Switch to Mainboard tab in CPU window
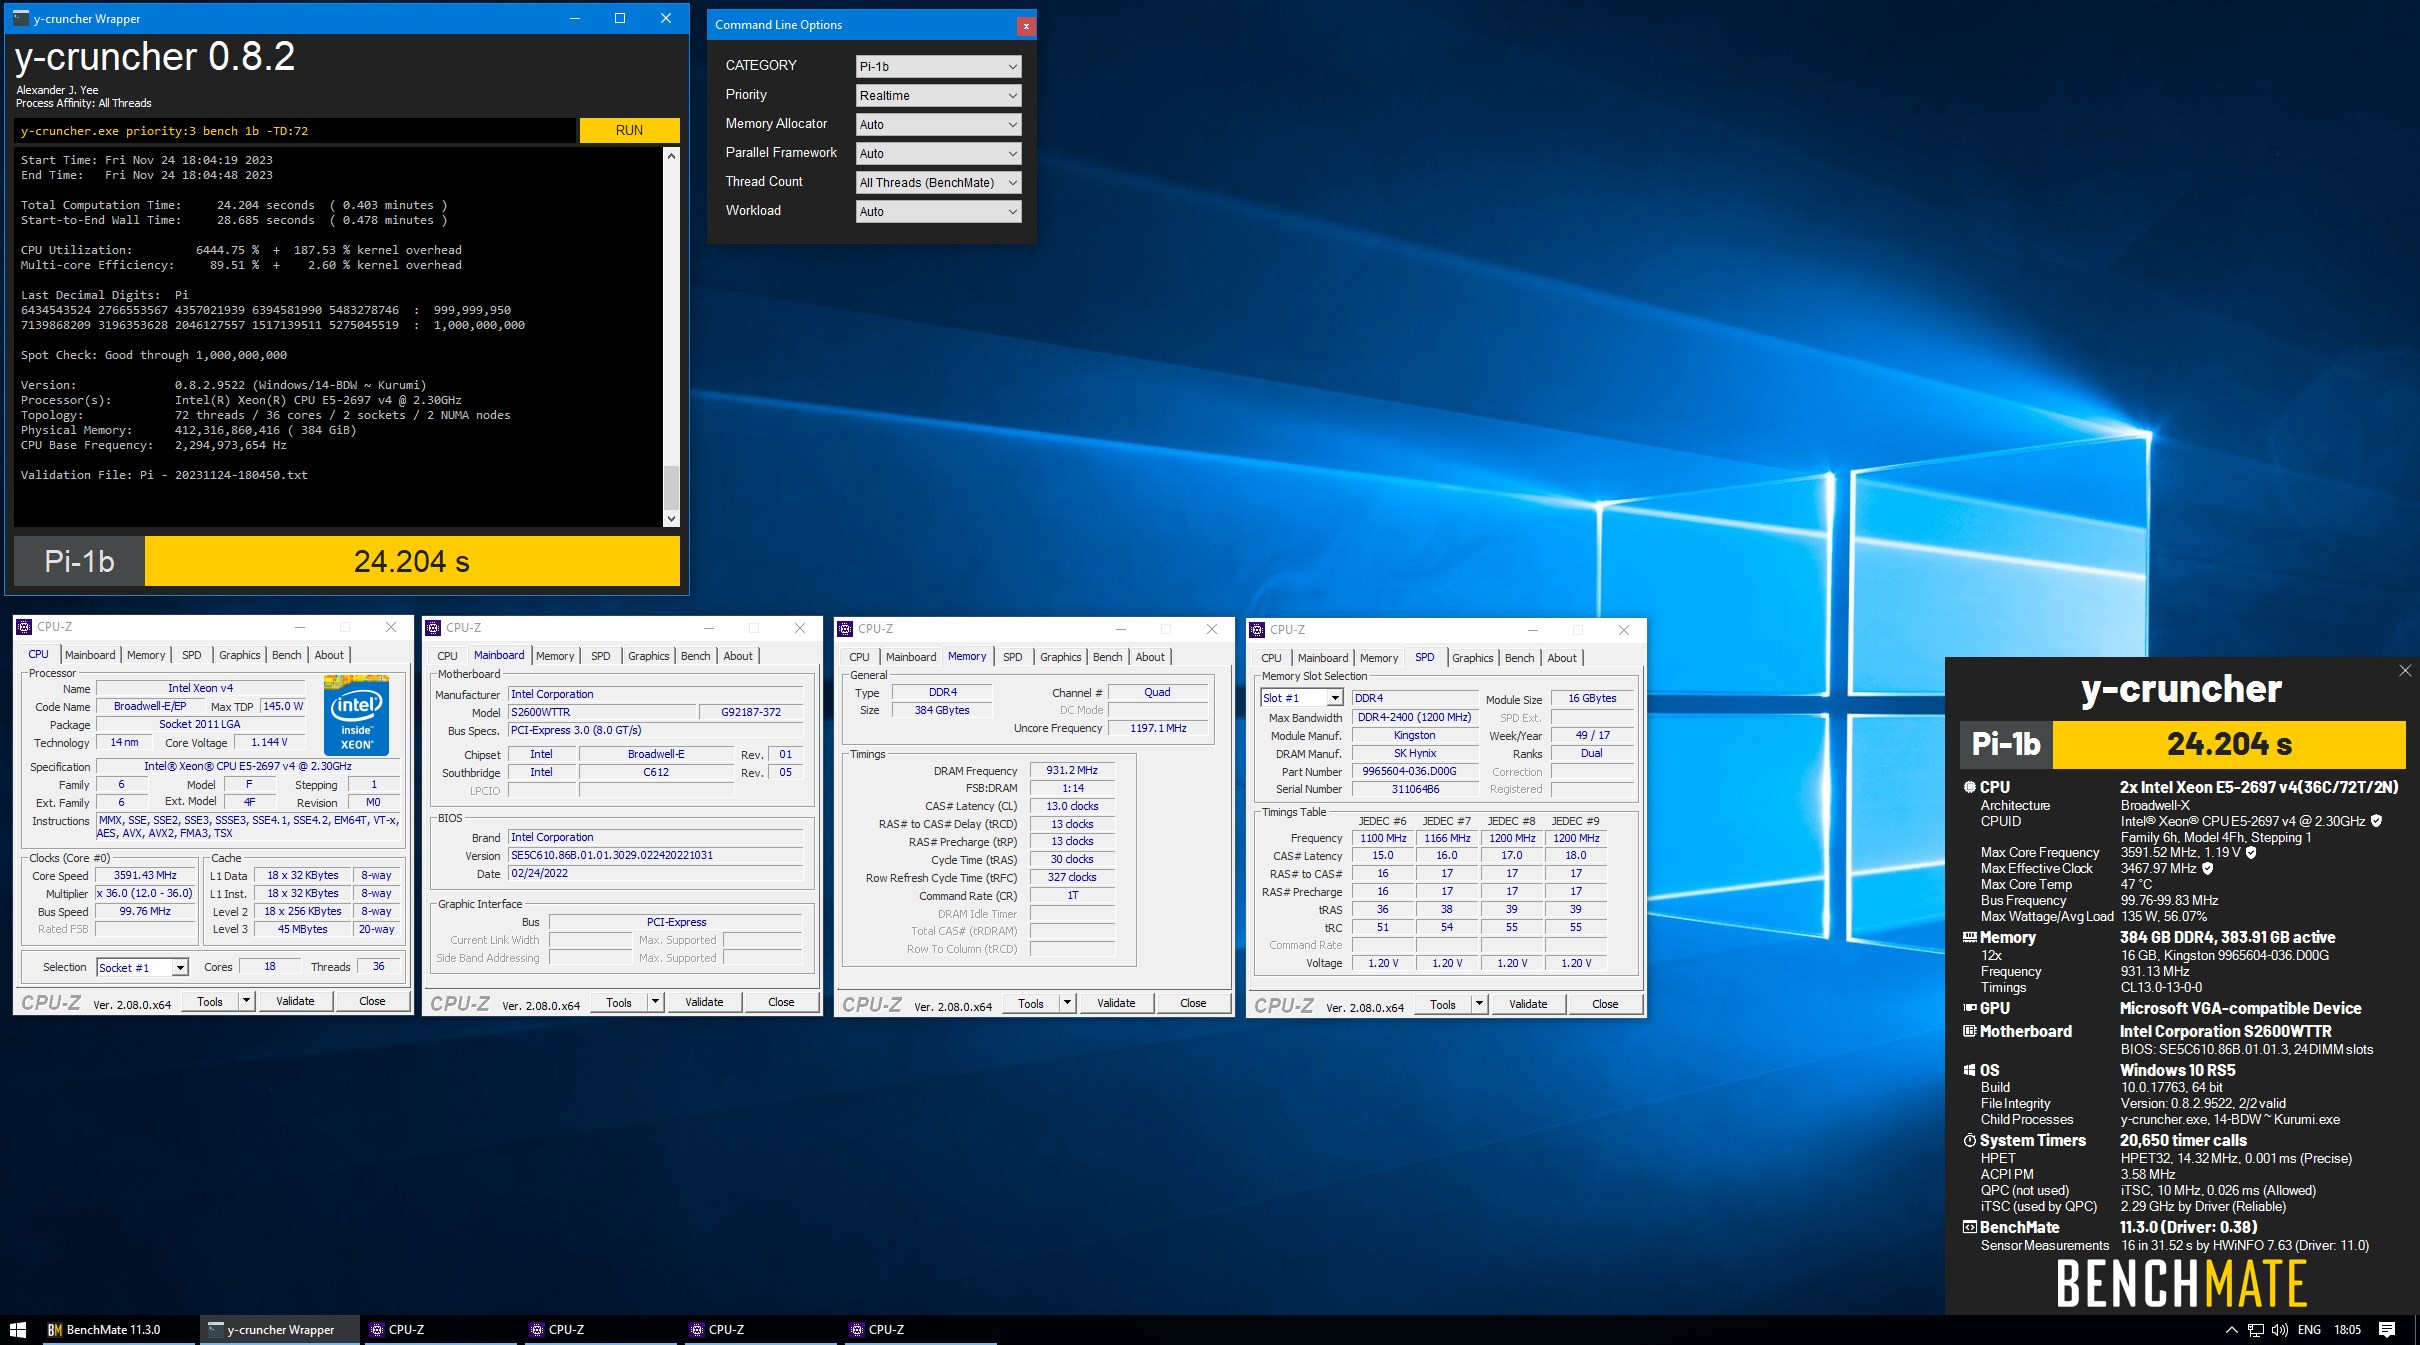Image resolution: width=2420 pixels, height=1345 pixels. pos(90,655)
